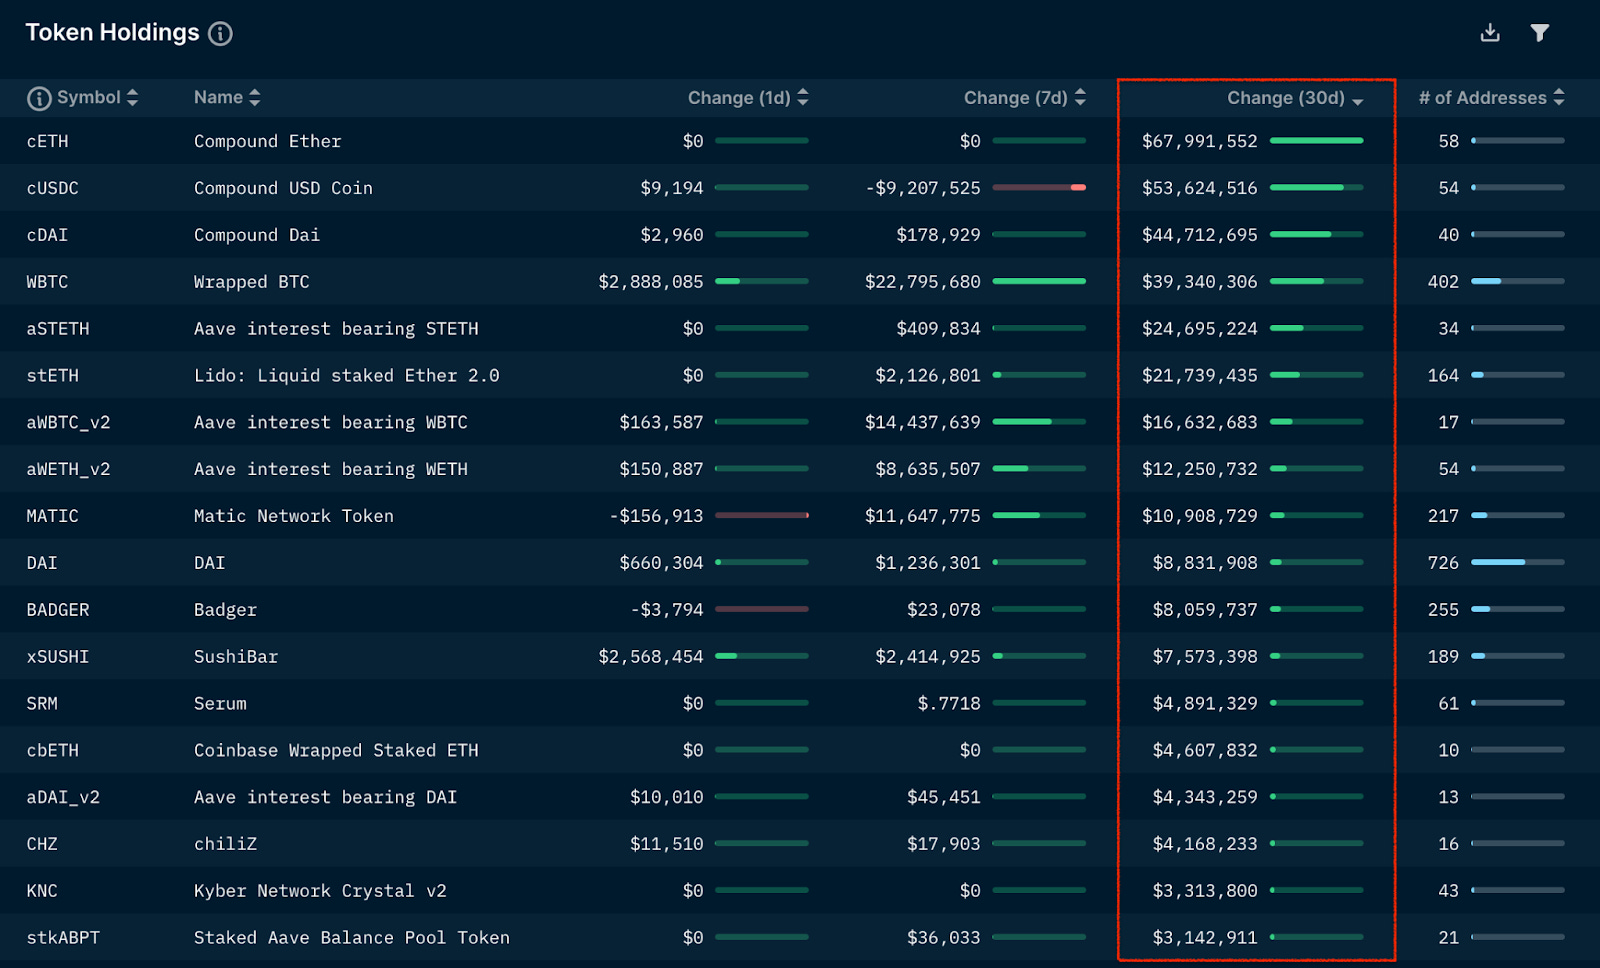
Task: Click Kyber Network Crystal v2 name
Action: click(x=320, y=891)
